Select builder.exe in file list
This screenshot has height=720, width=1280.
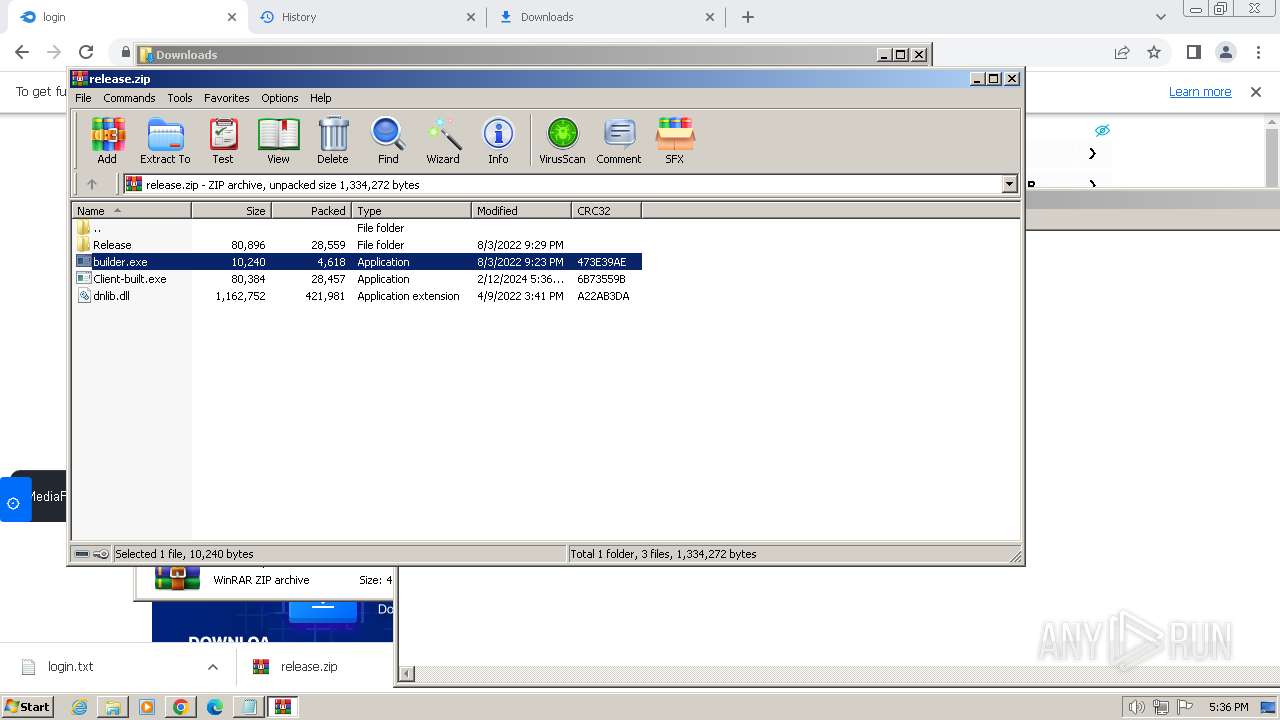coord(356,262)
